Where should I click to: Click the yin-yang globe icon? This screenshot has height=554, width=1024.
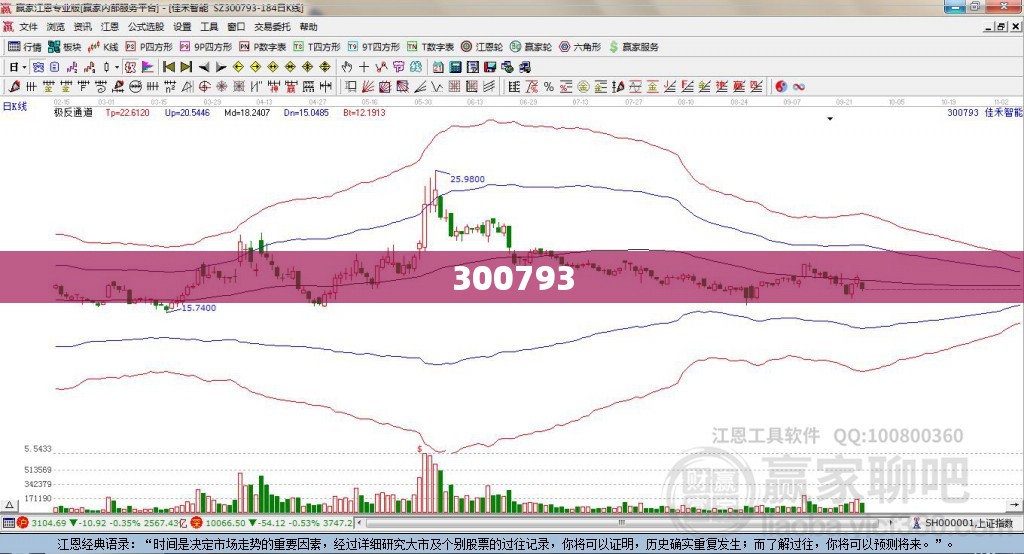point(781,86)
